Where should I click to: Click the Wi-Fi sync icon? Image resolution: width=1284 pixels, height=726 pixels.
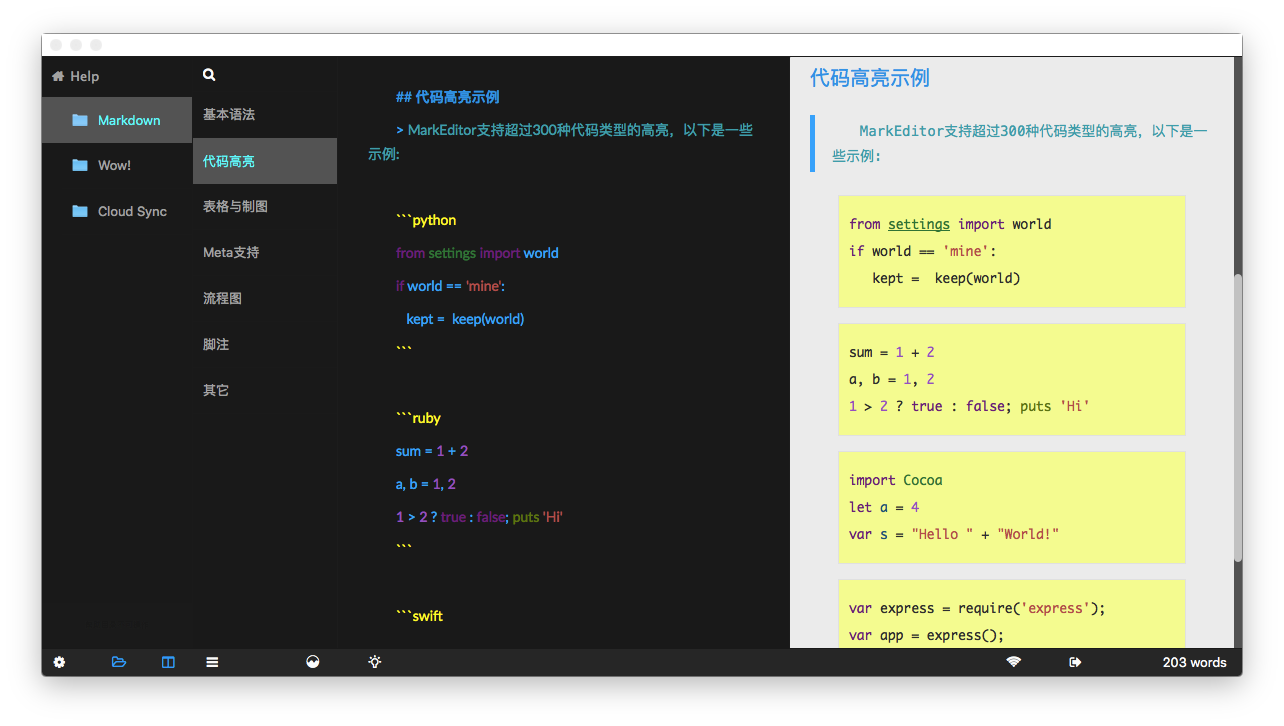pos(1014,662)
